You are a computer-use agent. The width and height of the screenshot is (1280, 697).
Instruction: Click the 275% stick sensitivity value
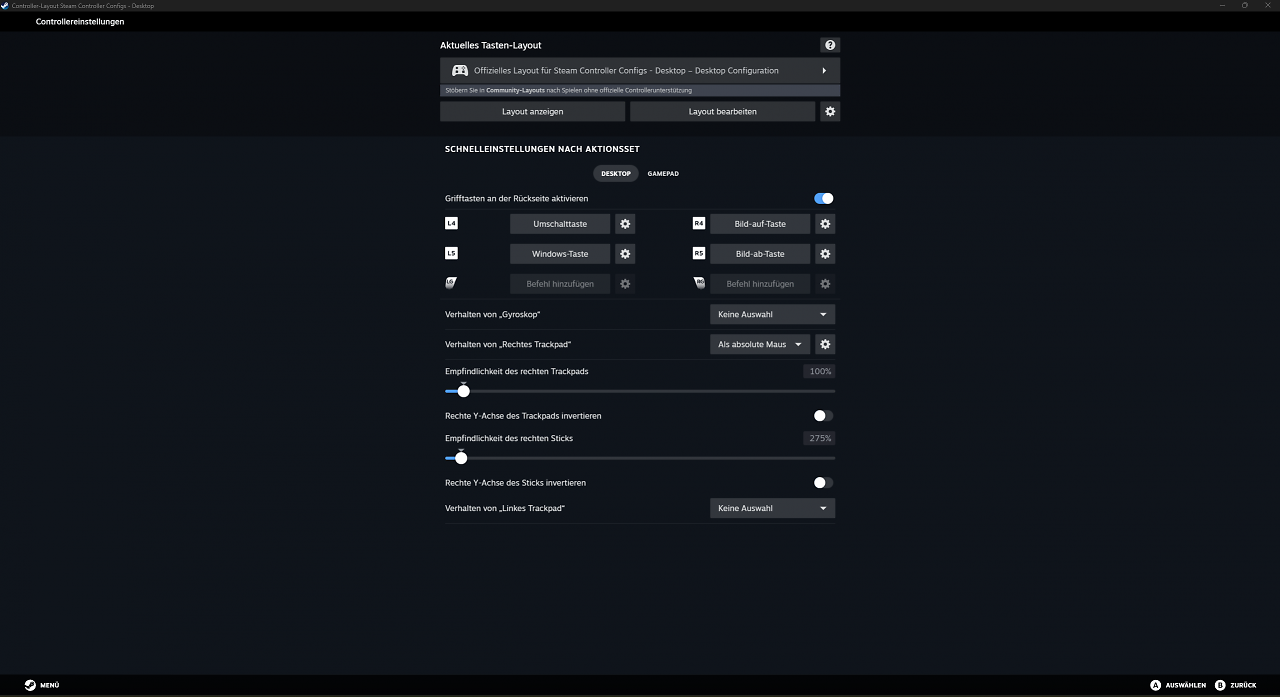coord(820,438)
